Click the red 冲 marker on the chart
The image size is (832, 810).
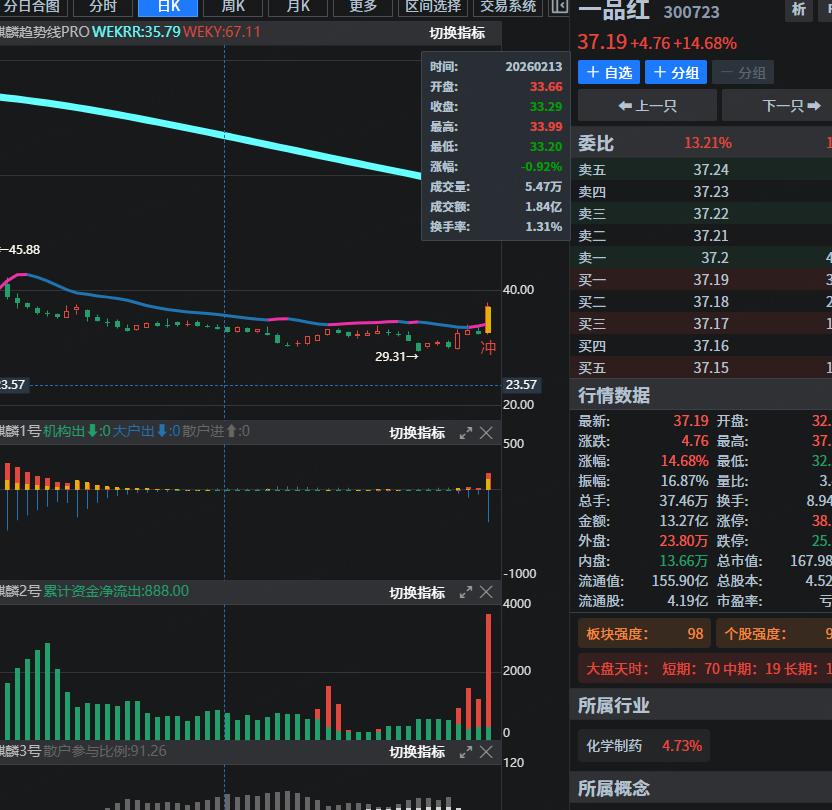[x=488, y=347]
